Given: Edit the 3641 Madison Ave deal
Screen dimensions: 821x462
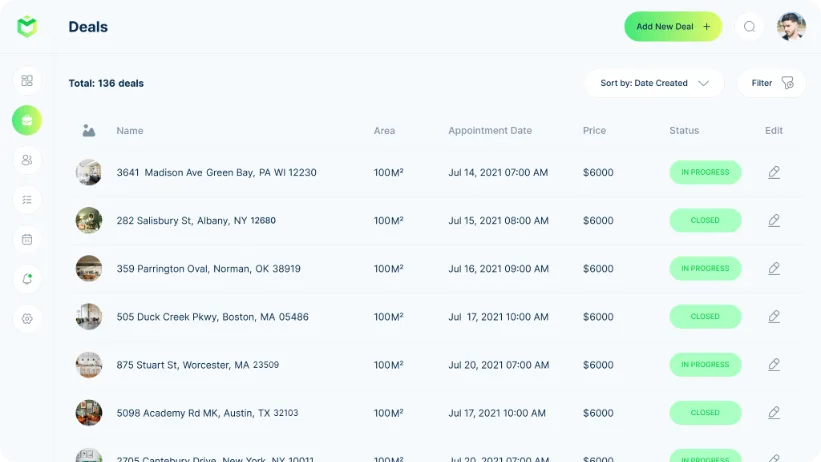Looking at the screenshot, I should [774, 172].
